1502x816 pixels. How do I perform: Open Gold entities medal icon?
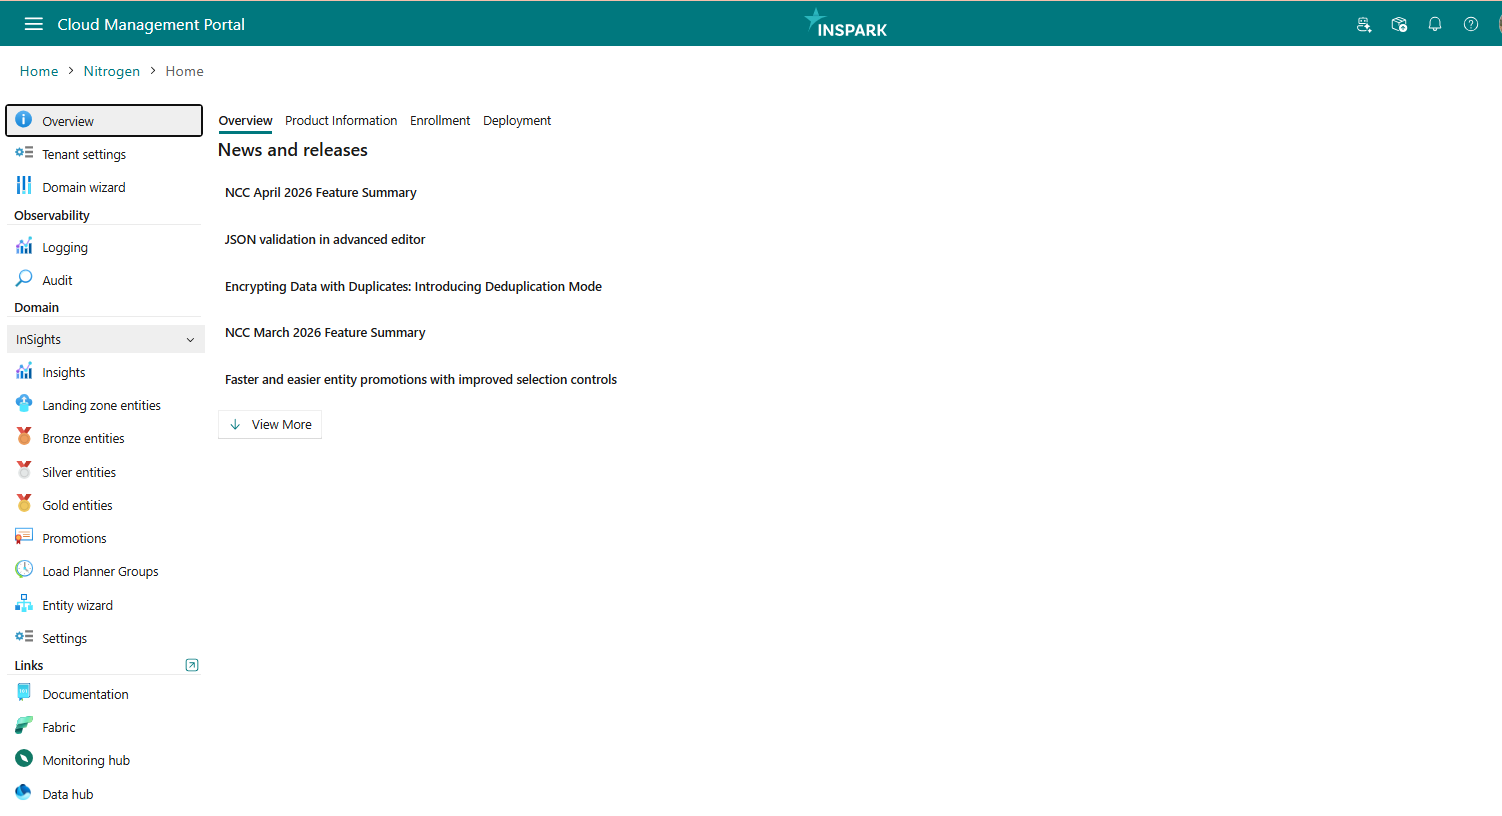24,504
